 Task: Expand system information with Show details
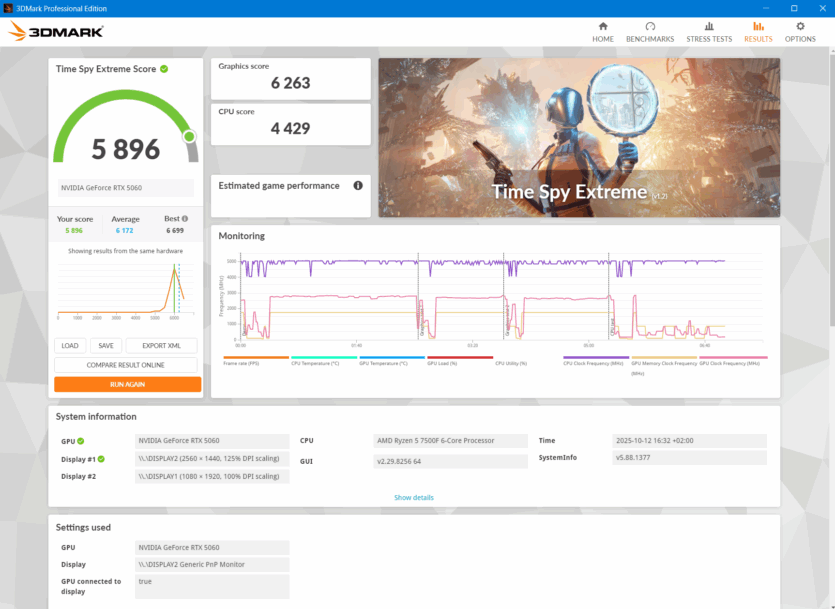413,497
